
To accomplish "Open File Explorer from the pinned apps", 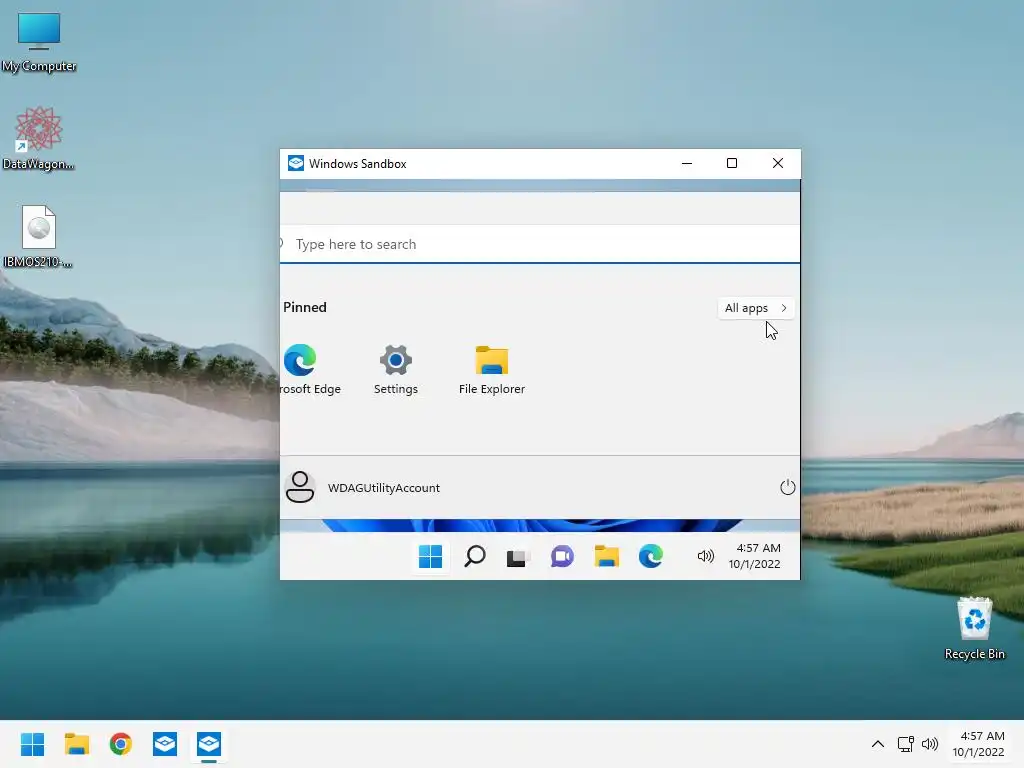I will click(x=492, y=369).
